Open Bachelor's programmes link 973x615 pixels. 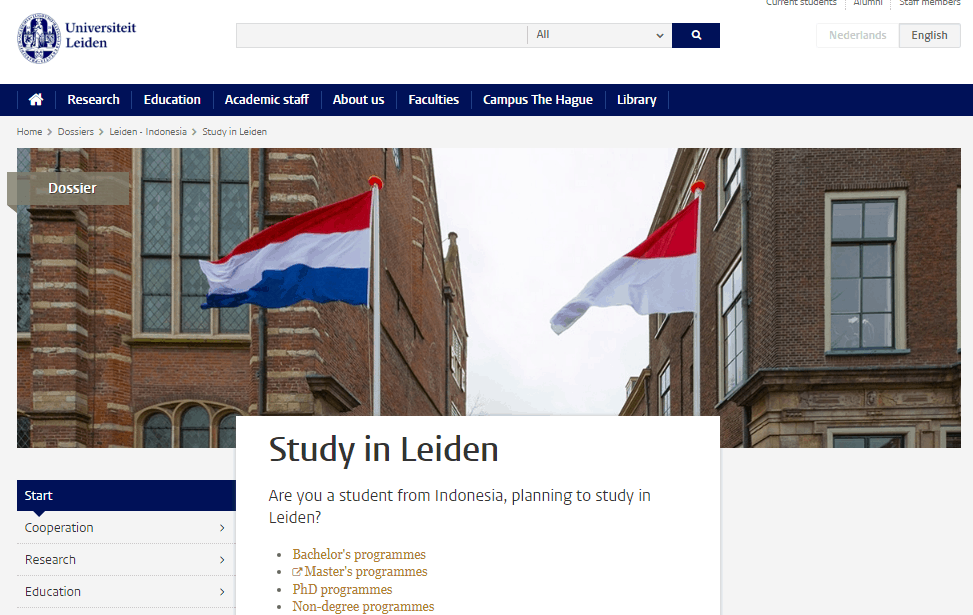coord(359,554)
